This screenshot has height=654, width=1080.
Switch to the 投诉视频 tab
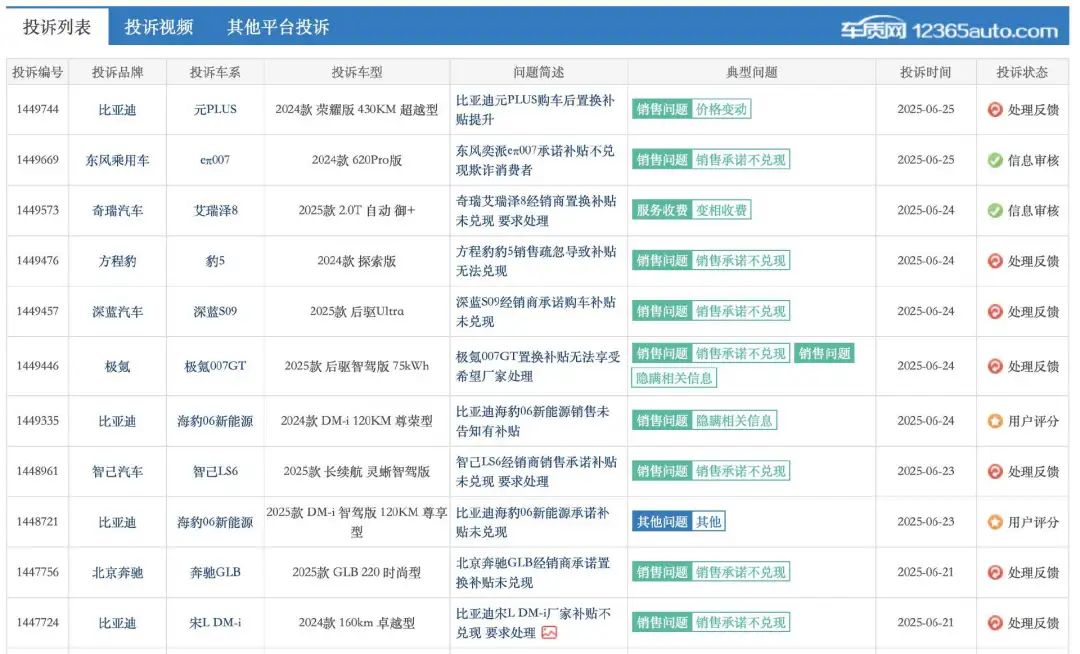[x=159, y=27]
